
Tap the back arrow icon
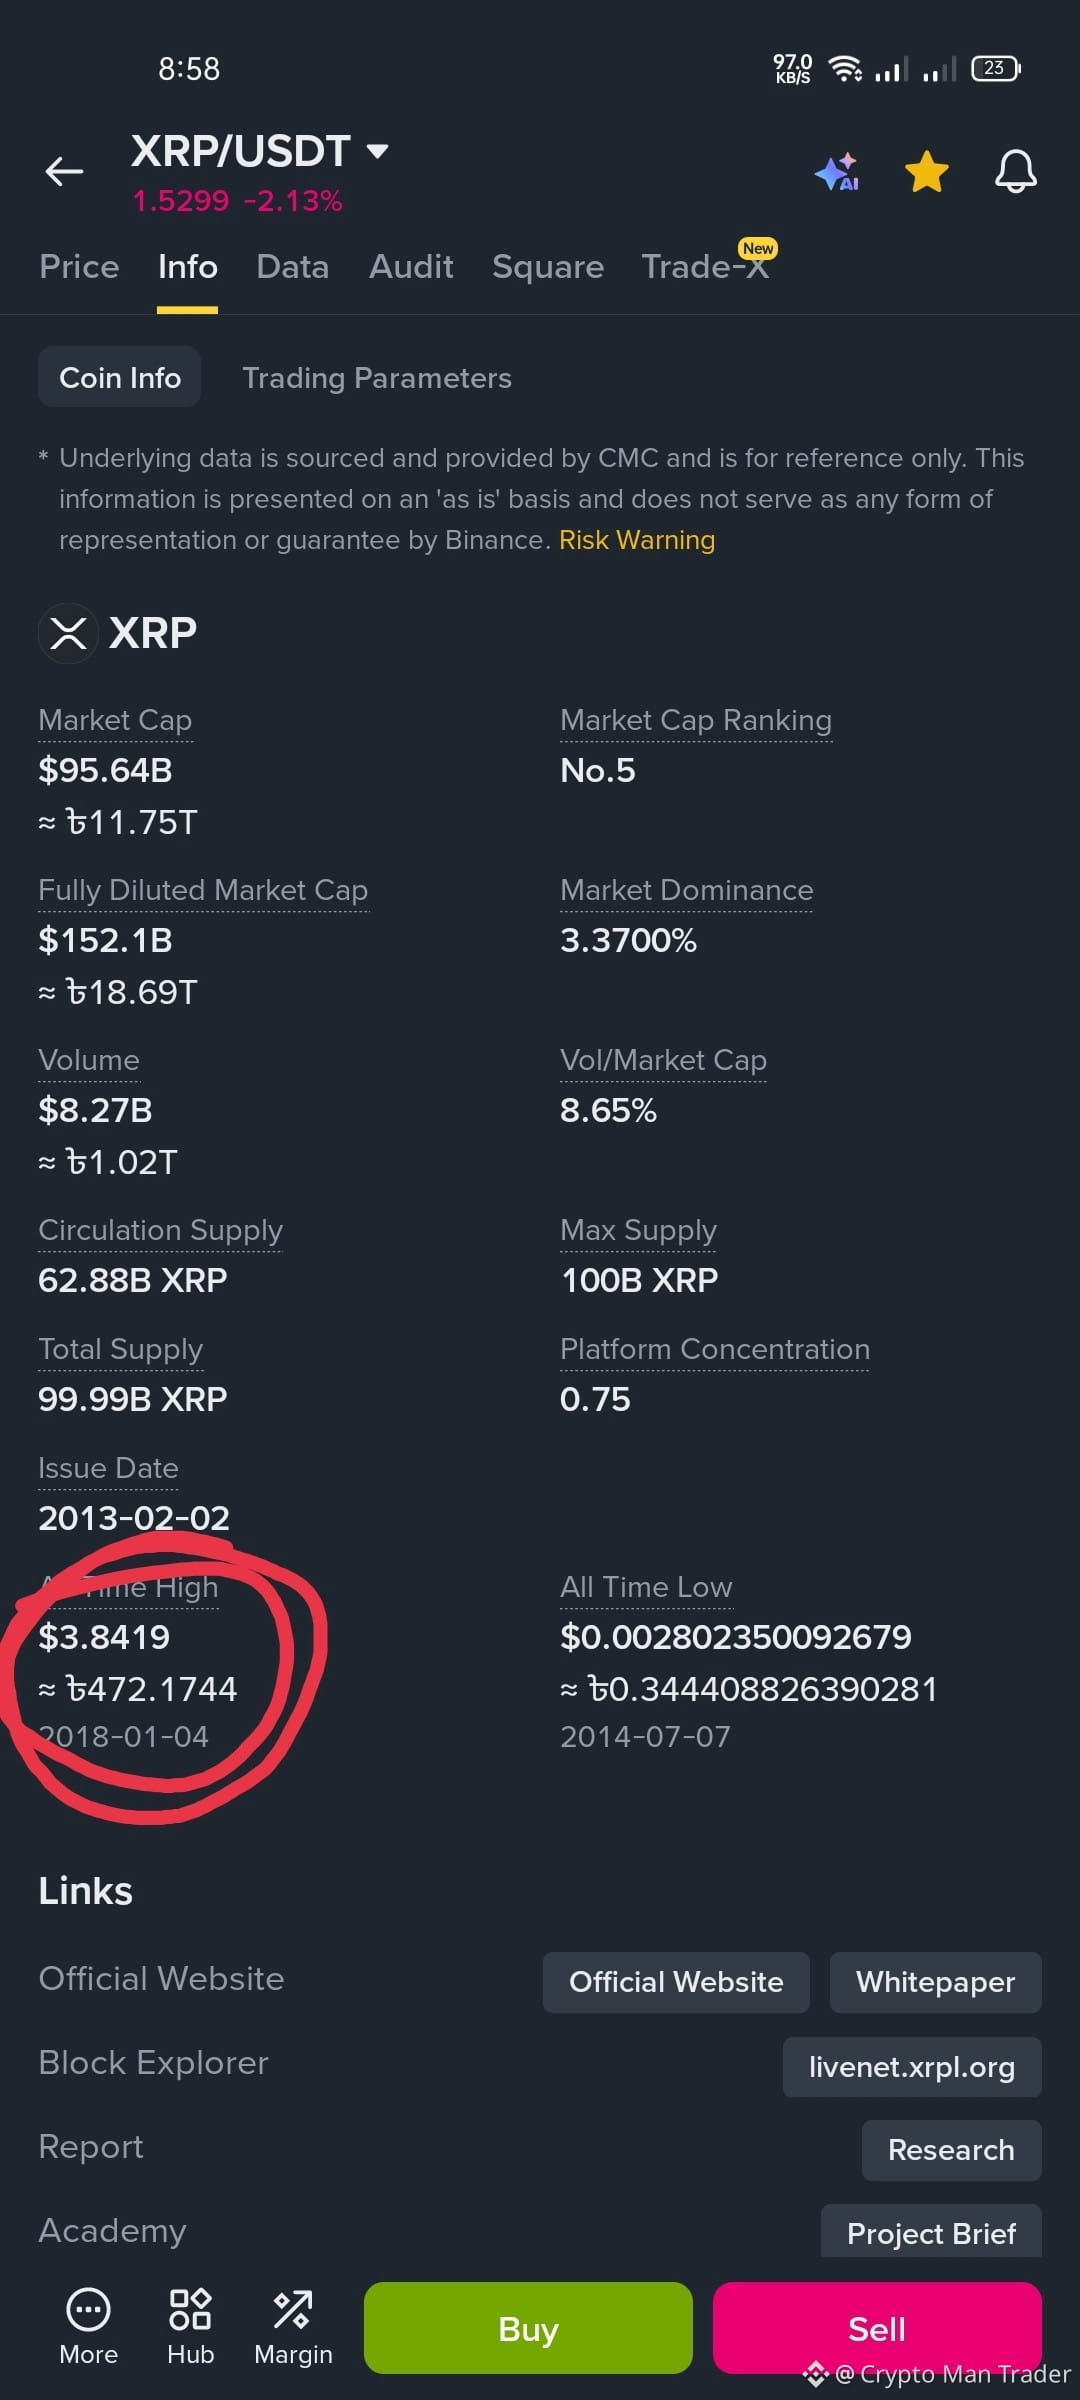(64, 172)
